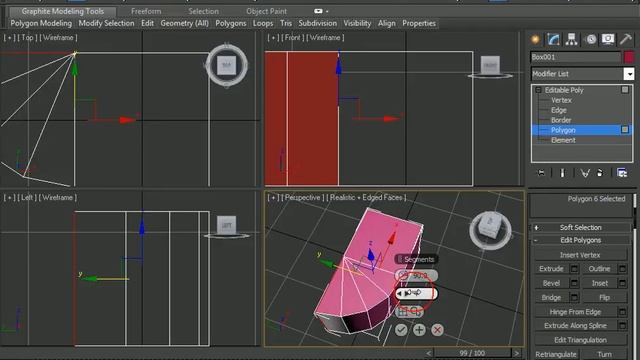The height and width of the screenshot is (360, 640).
Task: Select Edge sub-object level
Action: click(558, 110)
